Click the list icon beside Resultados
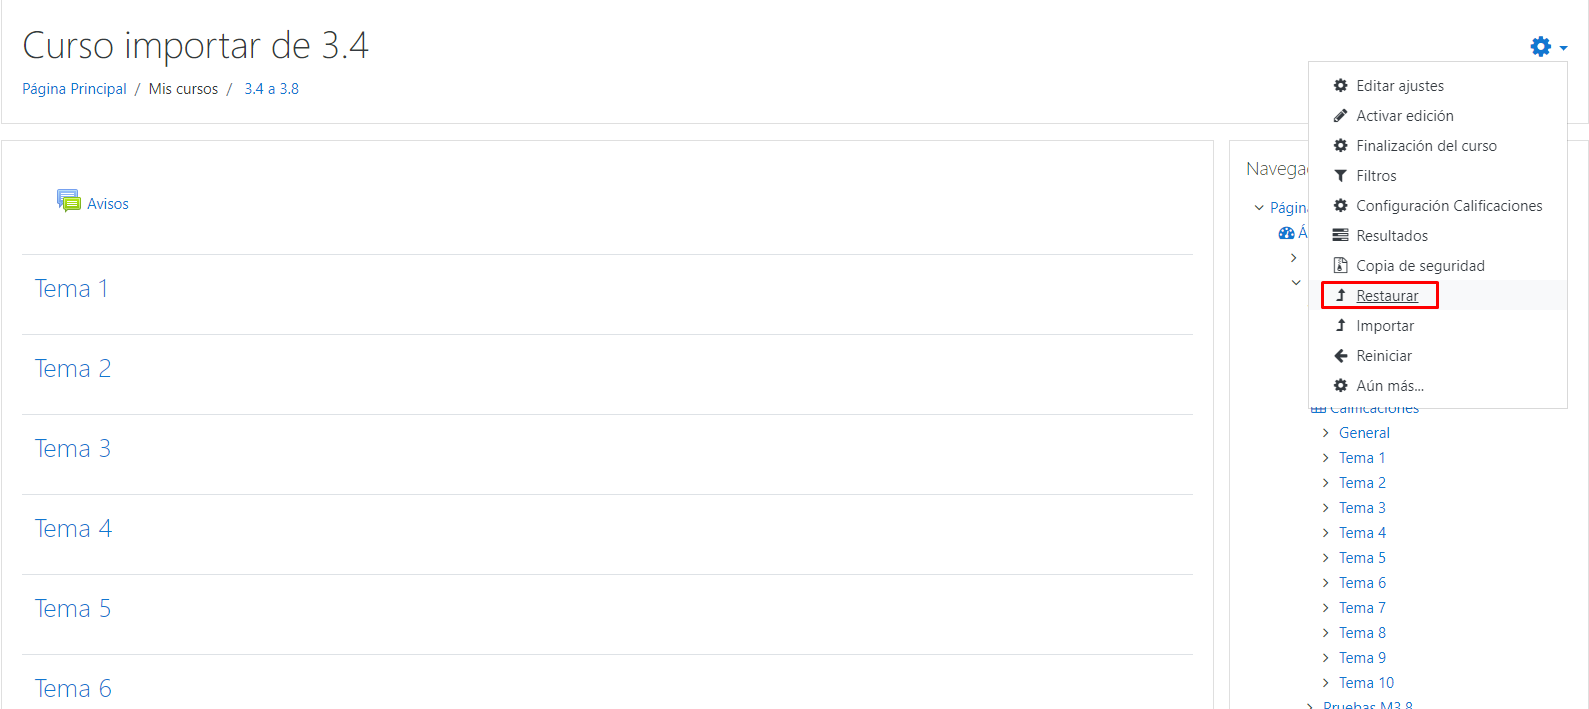 click(x=1341, y=236)
